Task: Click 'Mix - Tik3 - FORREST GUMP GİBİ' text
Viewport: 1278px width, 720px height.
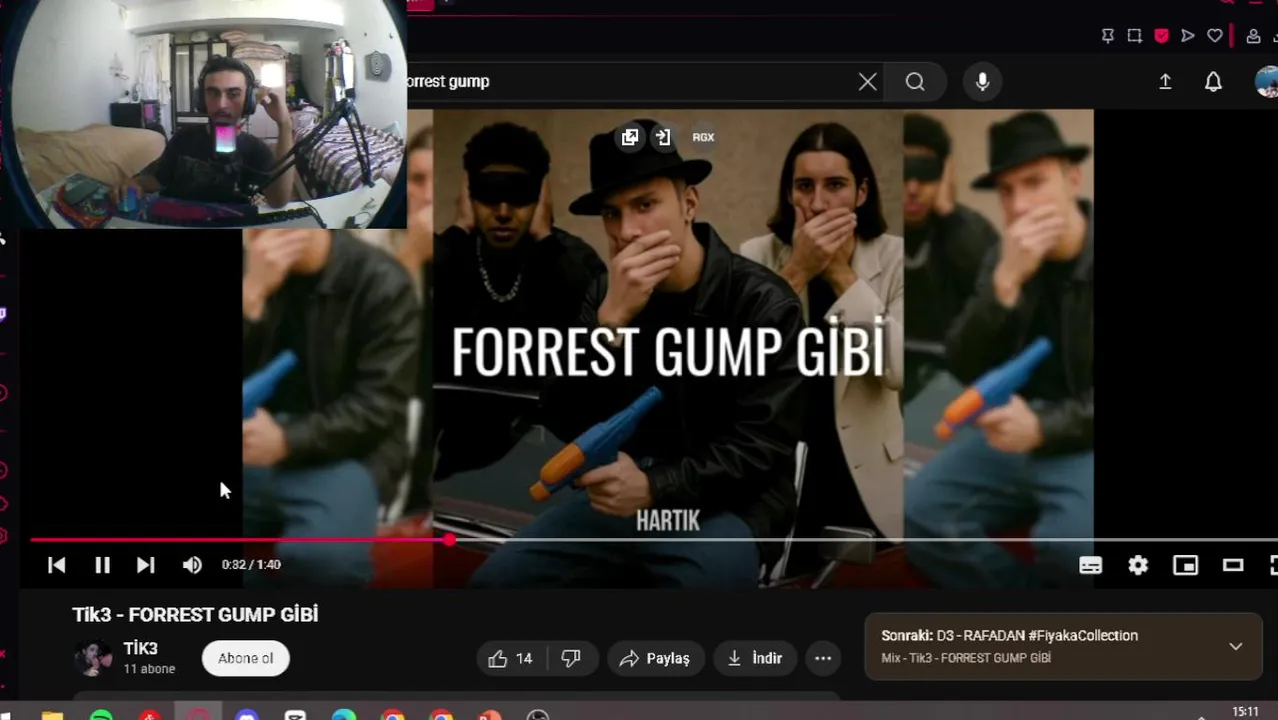Action: pos(966,658)
